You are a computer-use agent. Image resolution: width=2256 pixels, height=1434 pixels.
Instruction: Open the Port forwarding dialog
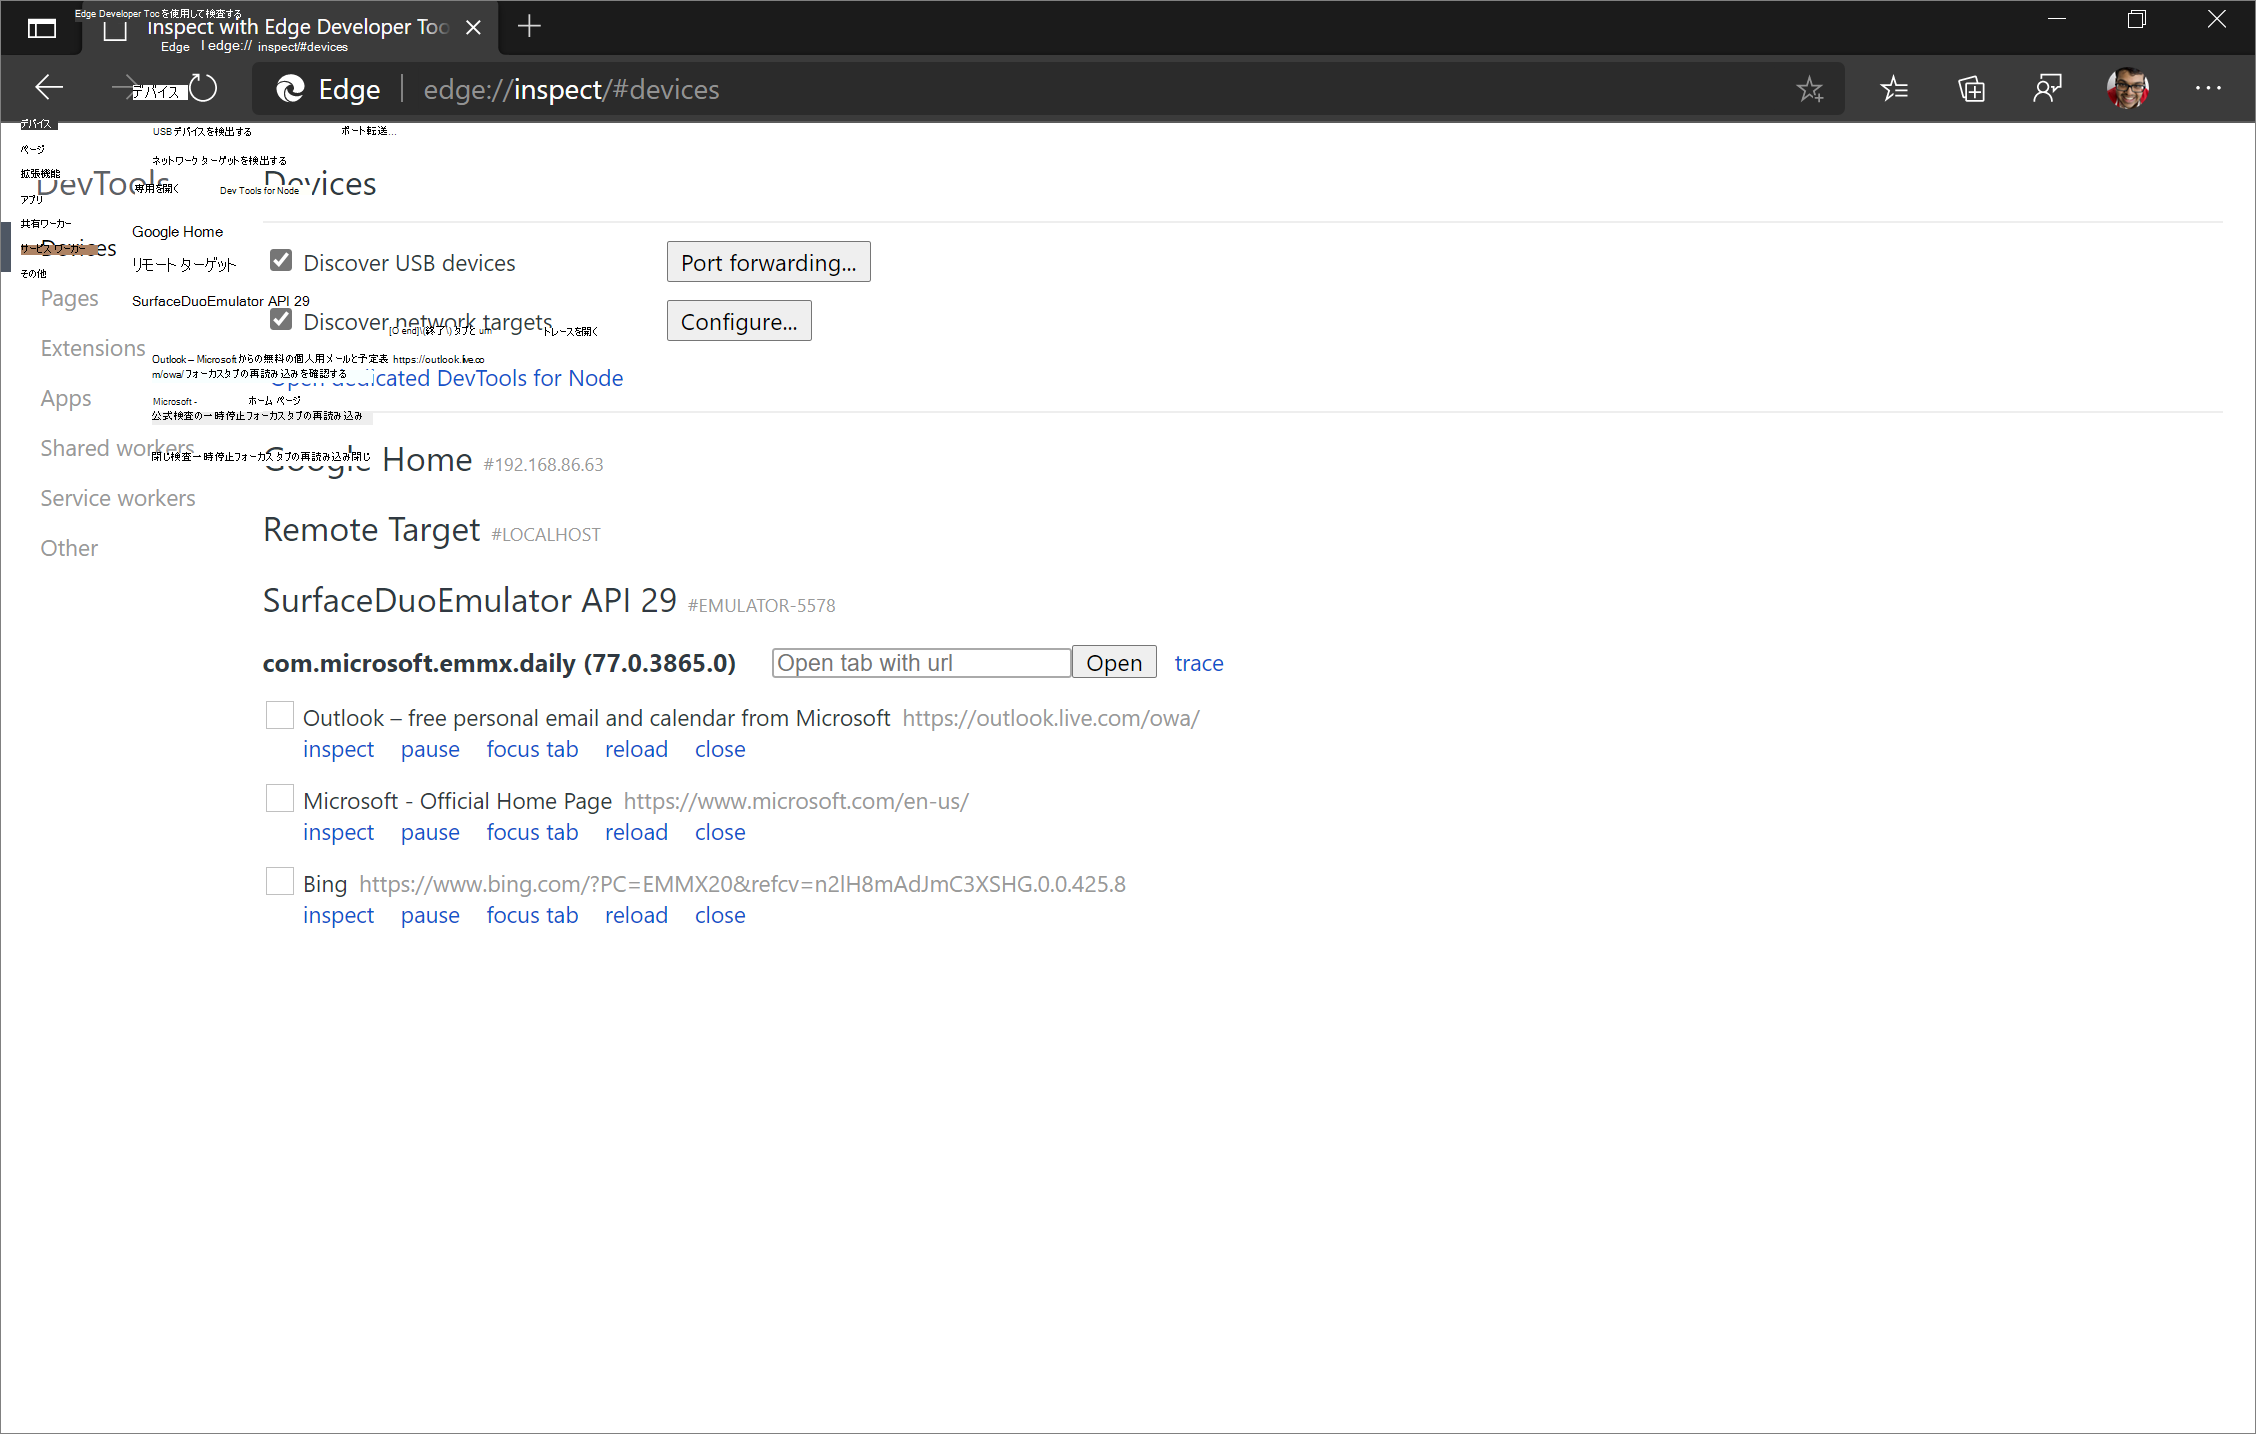(767, 261)
